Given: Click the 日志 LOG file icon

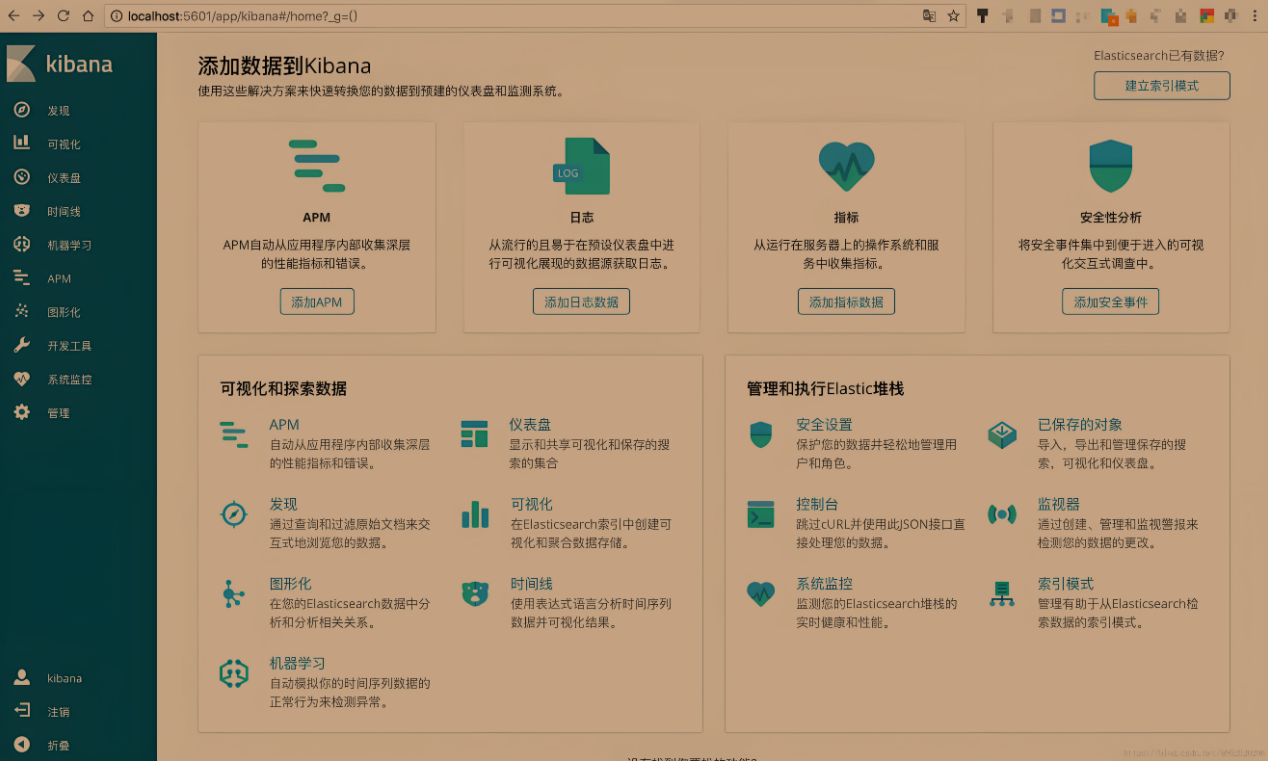Looking at the screenshot, I should point(581,166).
